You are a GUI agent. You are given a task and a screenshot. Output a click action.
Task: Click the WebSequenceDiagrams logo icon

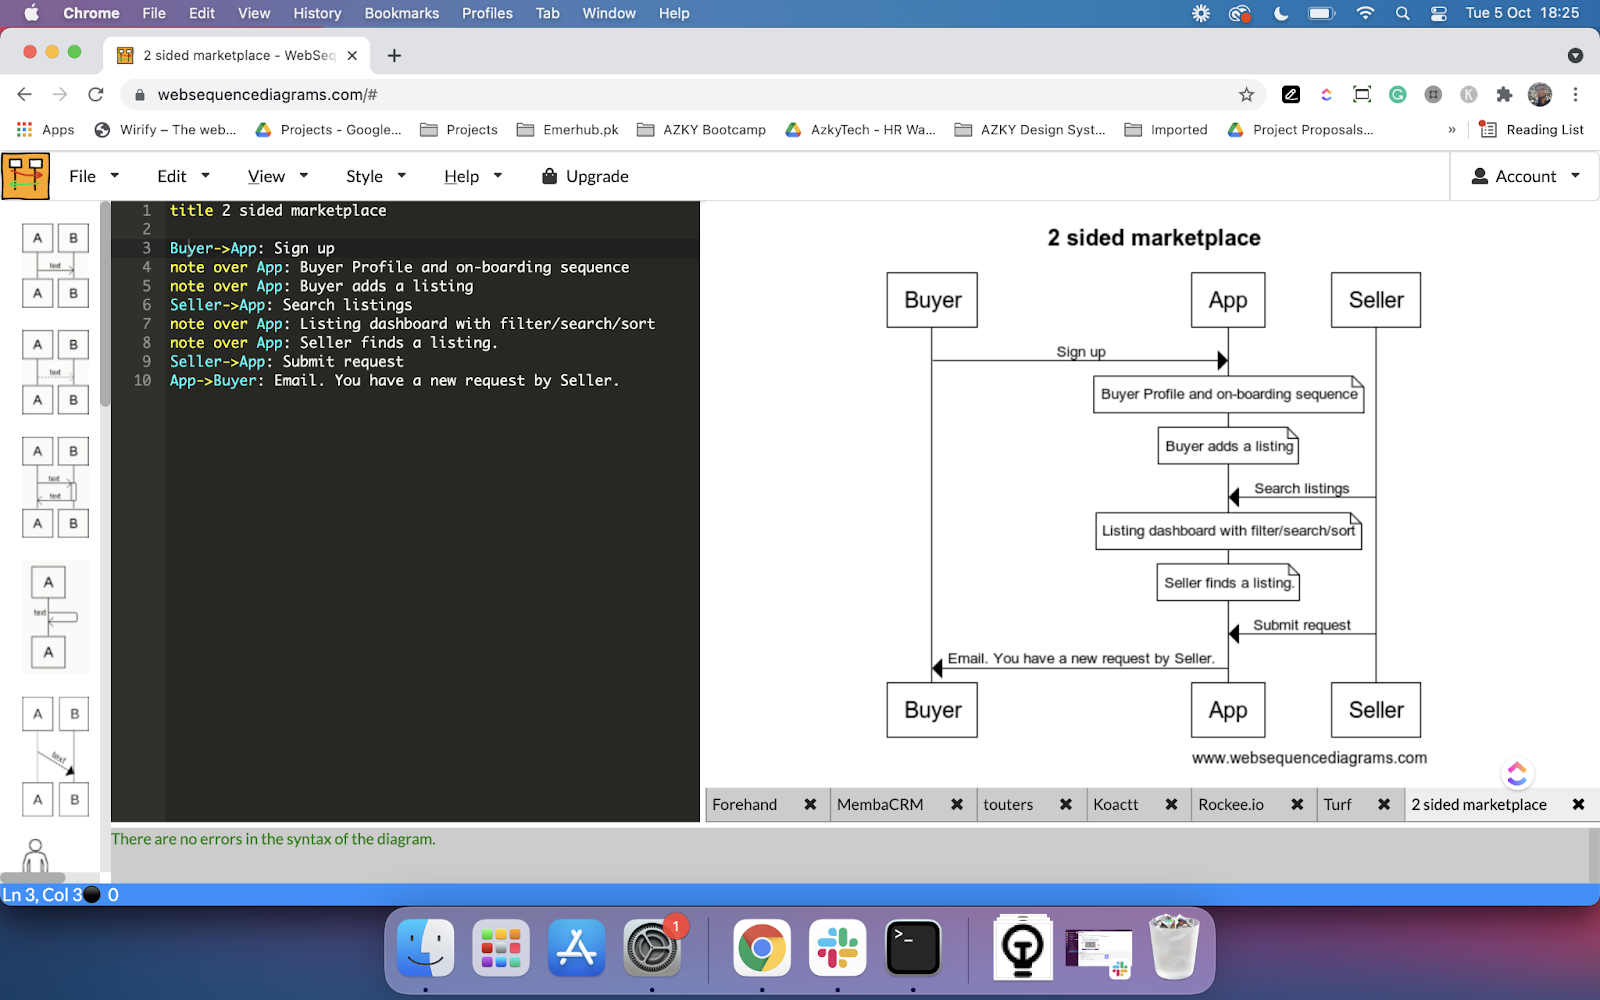point(26,176)
